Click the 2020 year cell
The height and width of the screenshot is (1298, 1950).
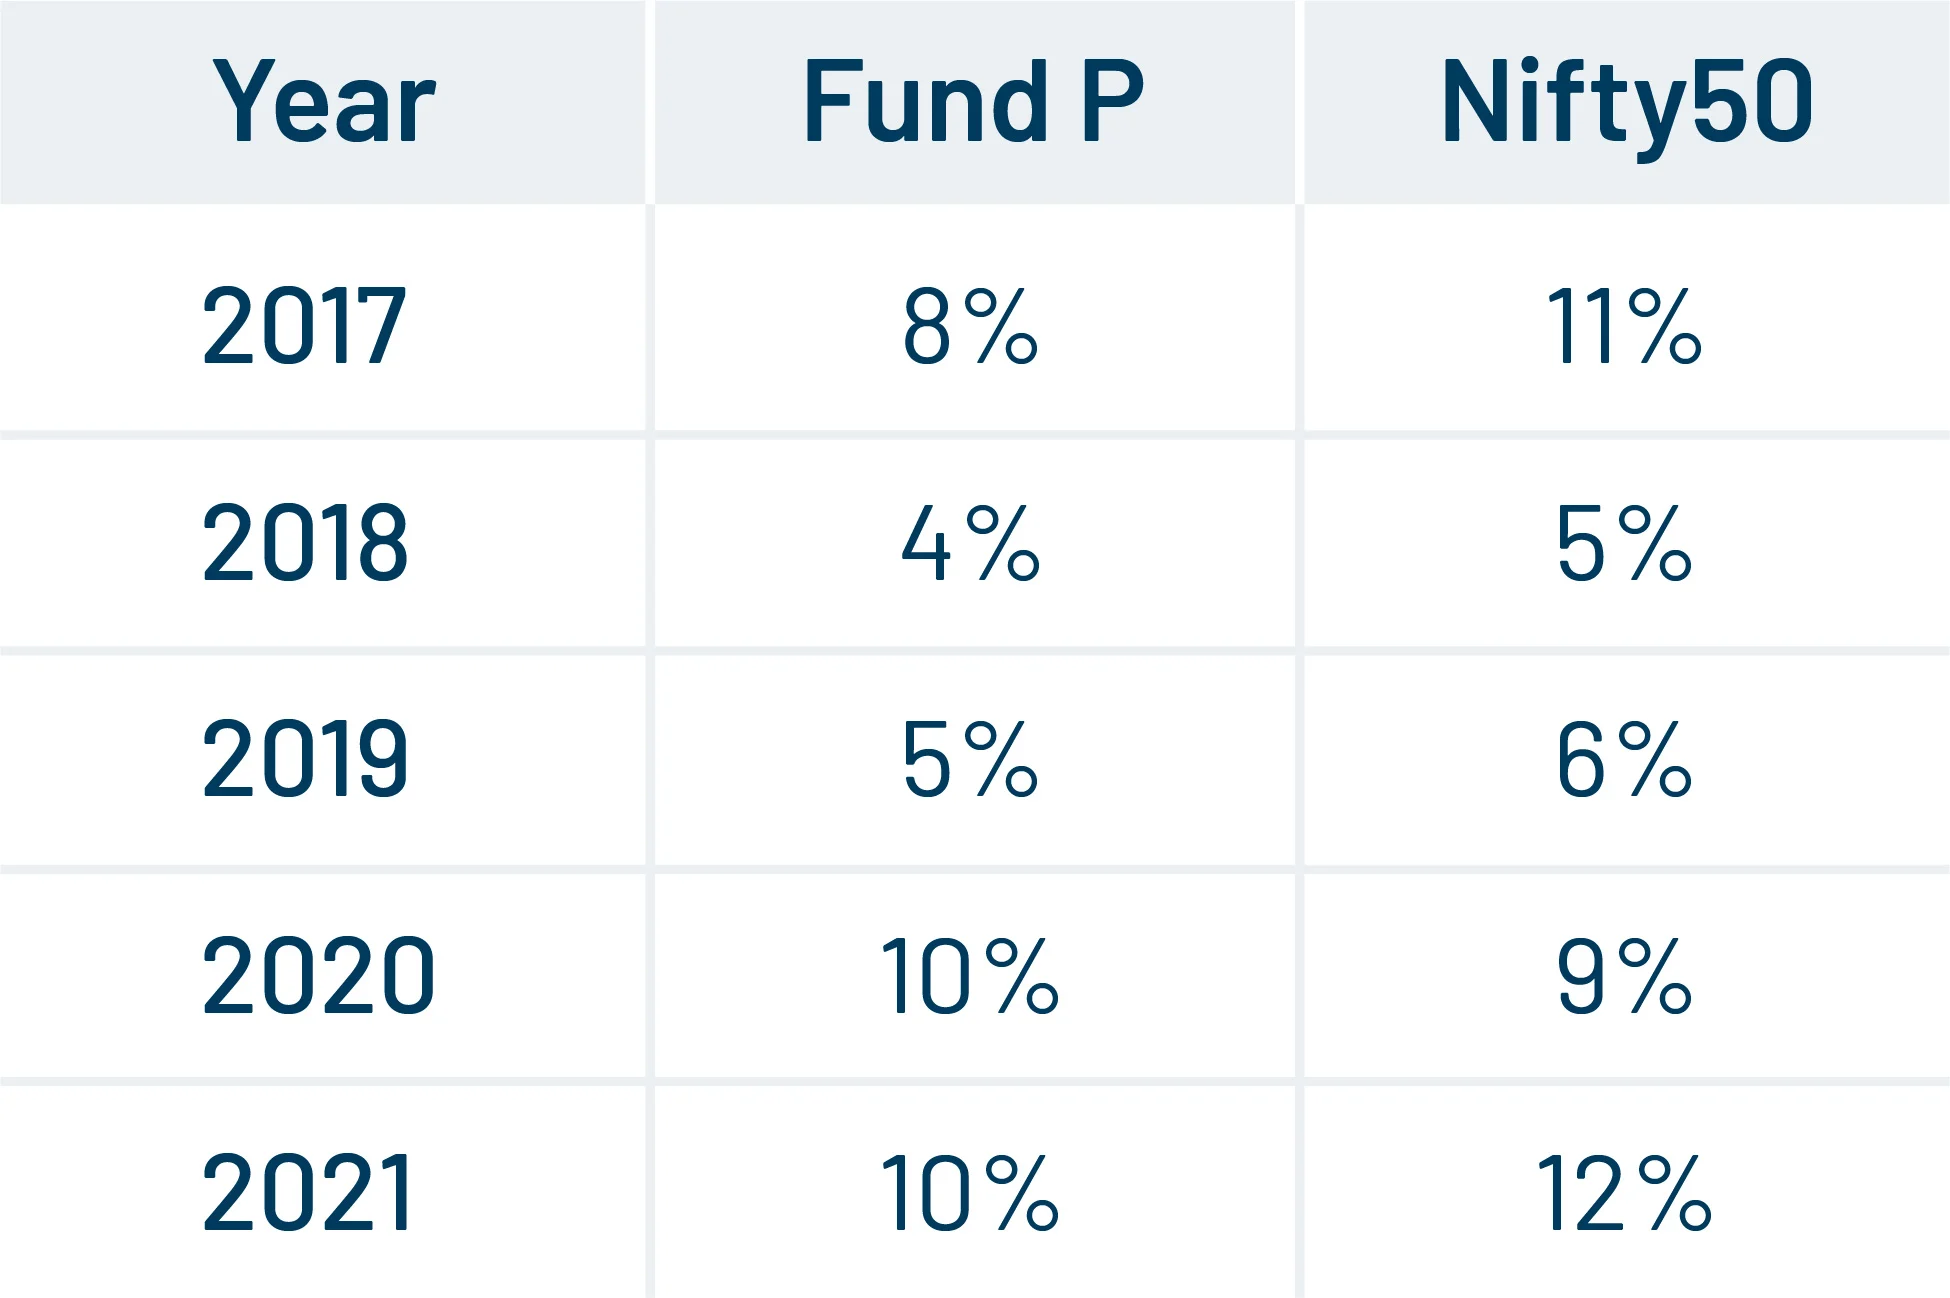[x=318, y=975]
